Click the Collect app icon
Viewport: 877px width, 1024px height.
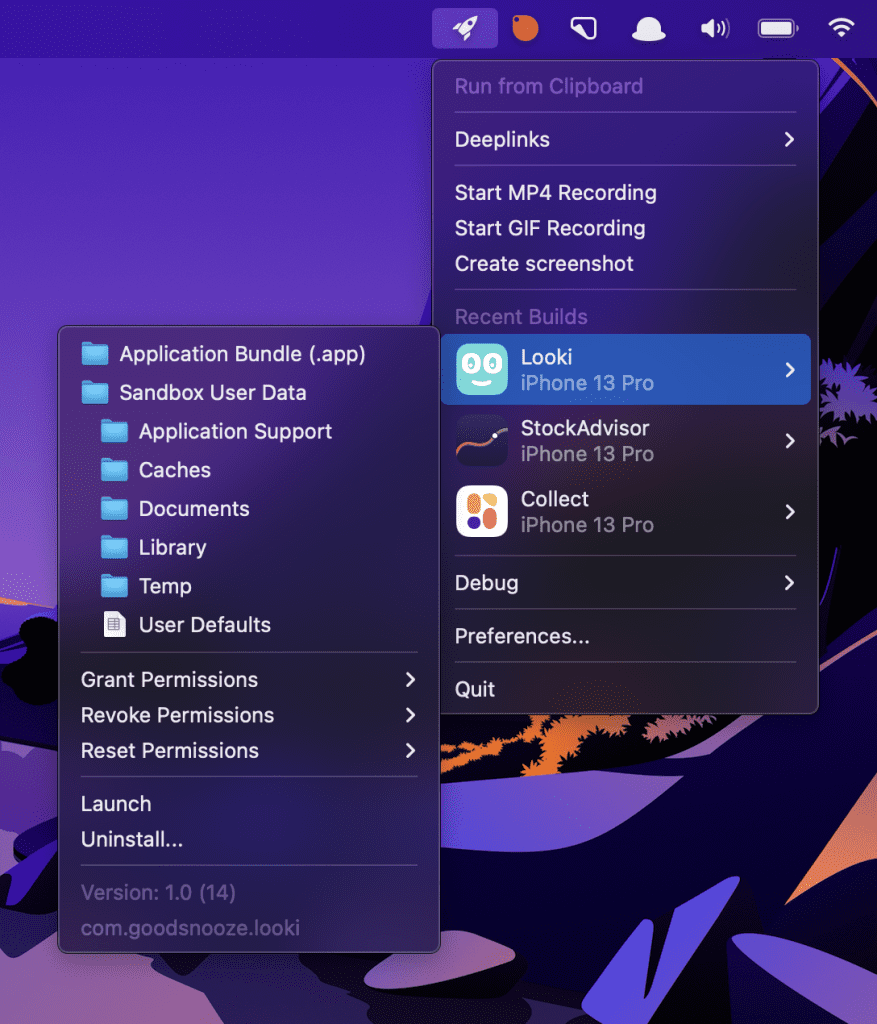click(482, 511)
